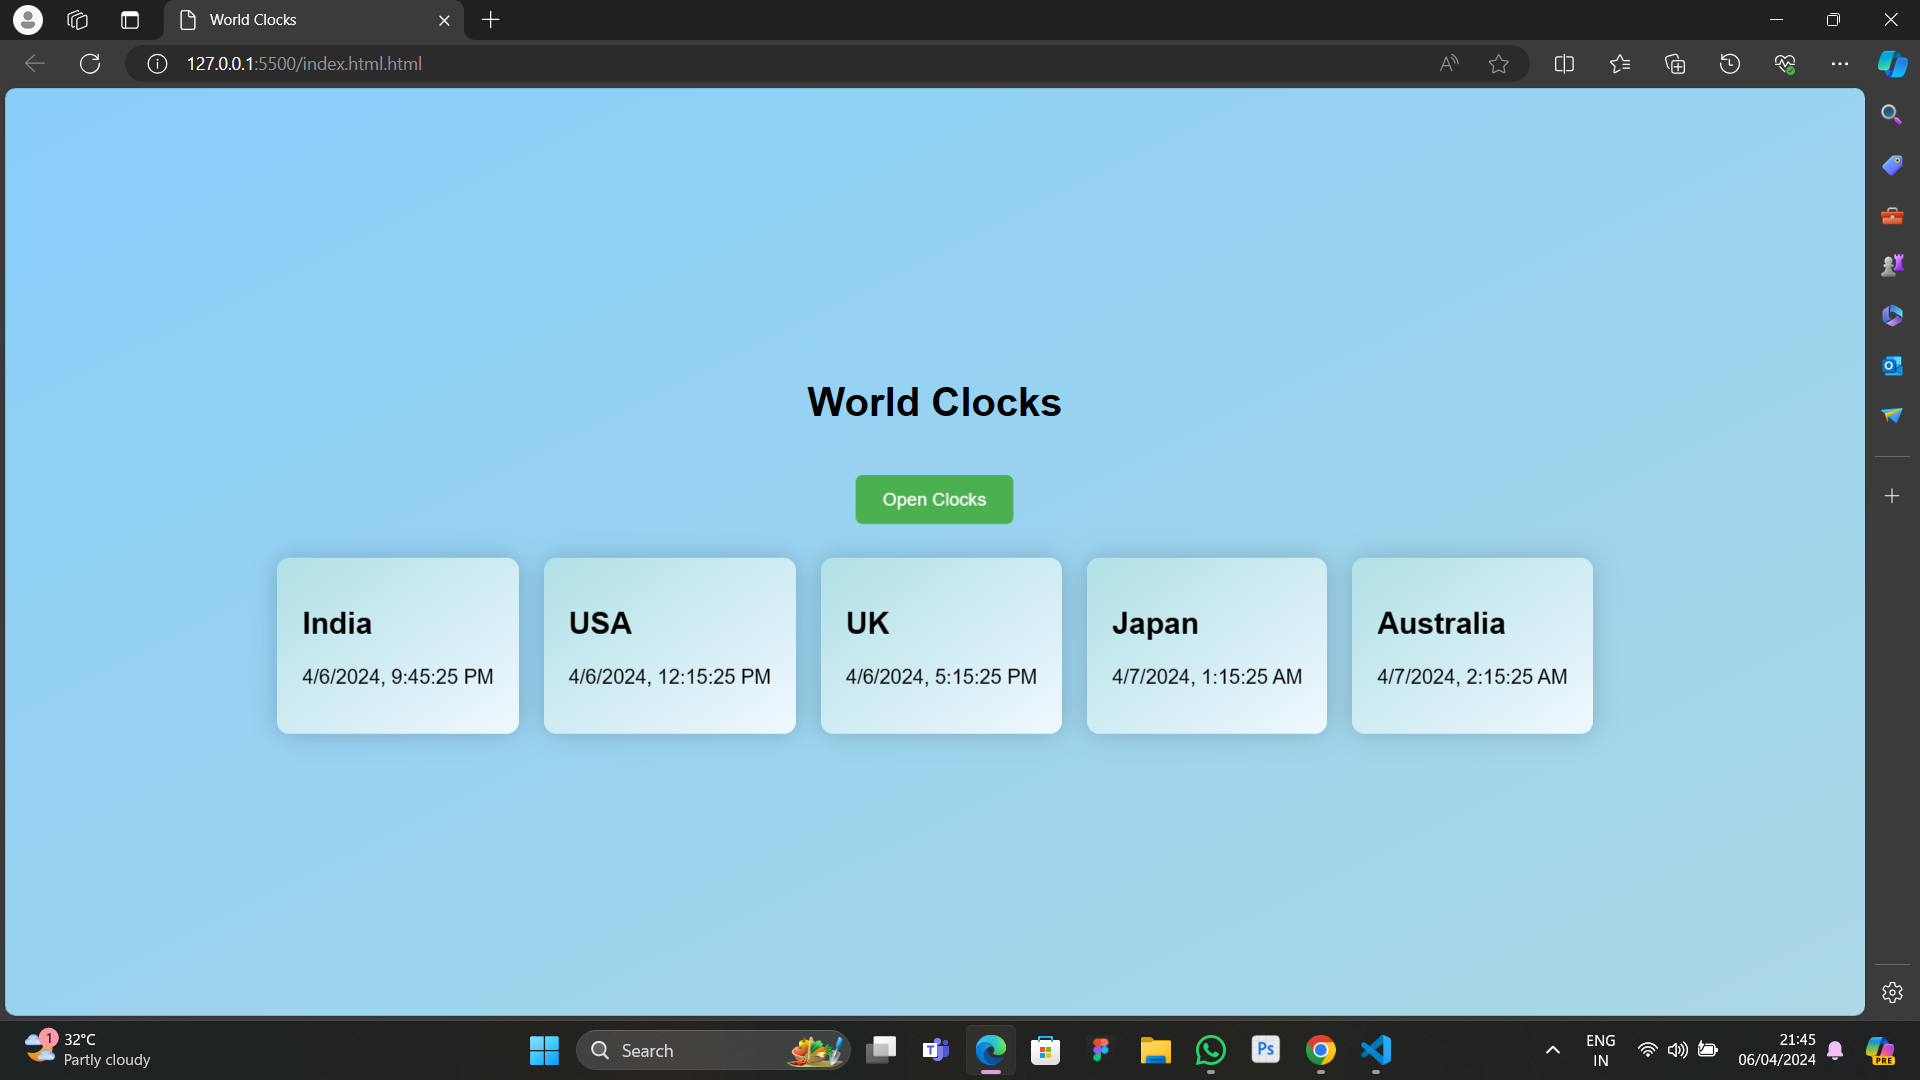
Task: Open a new tab with plus
Action: point(490,20)
